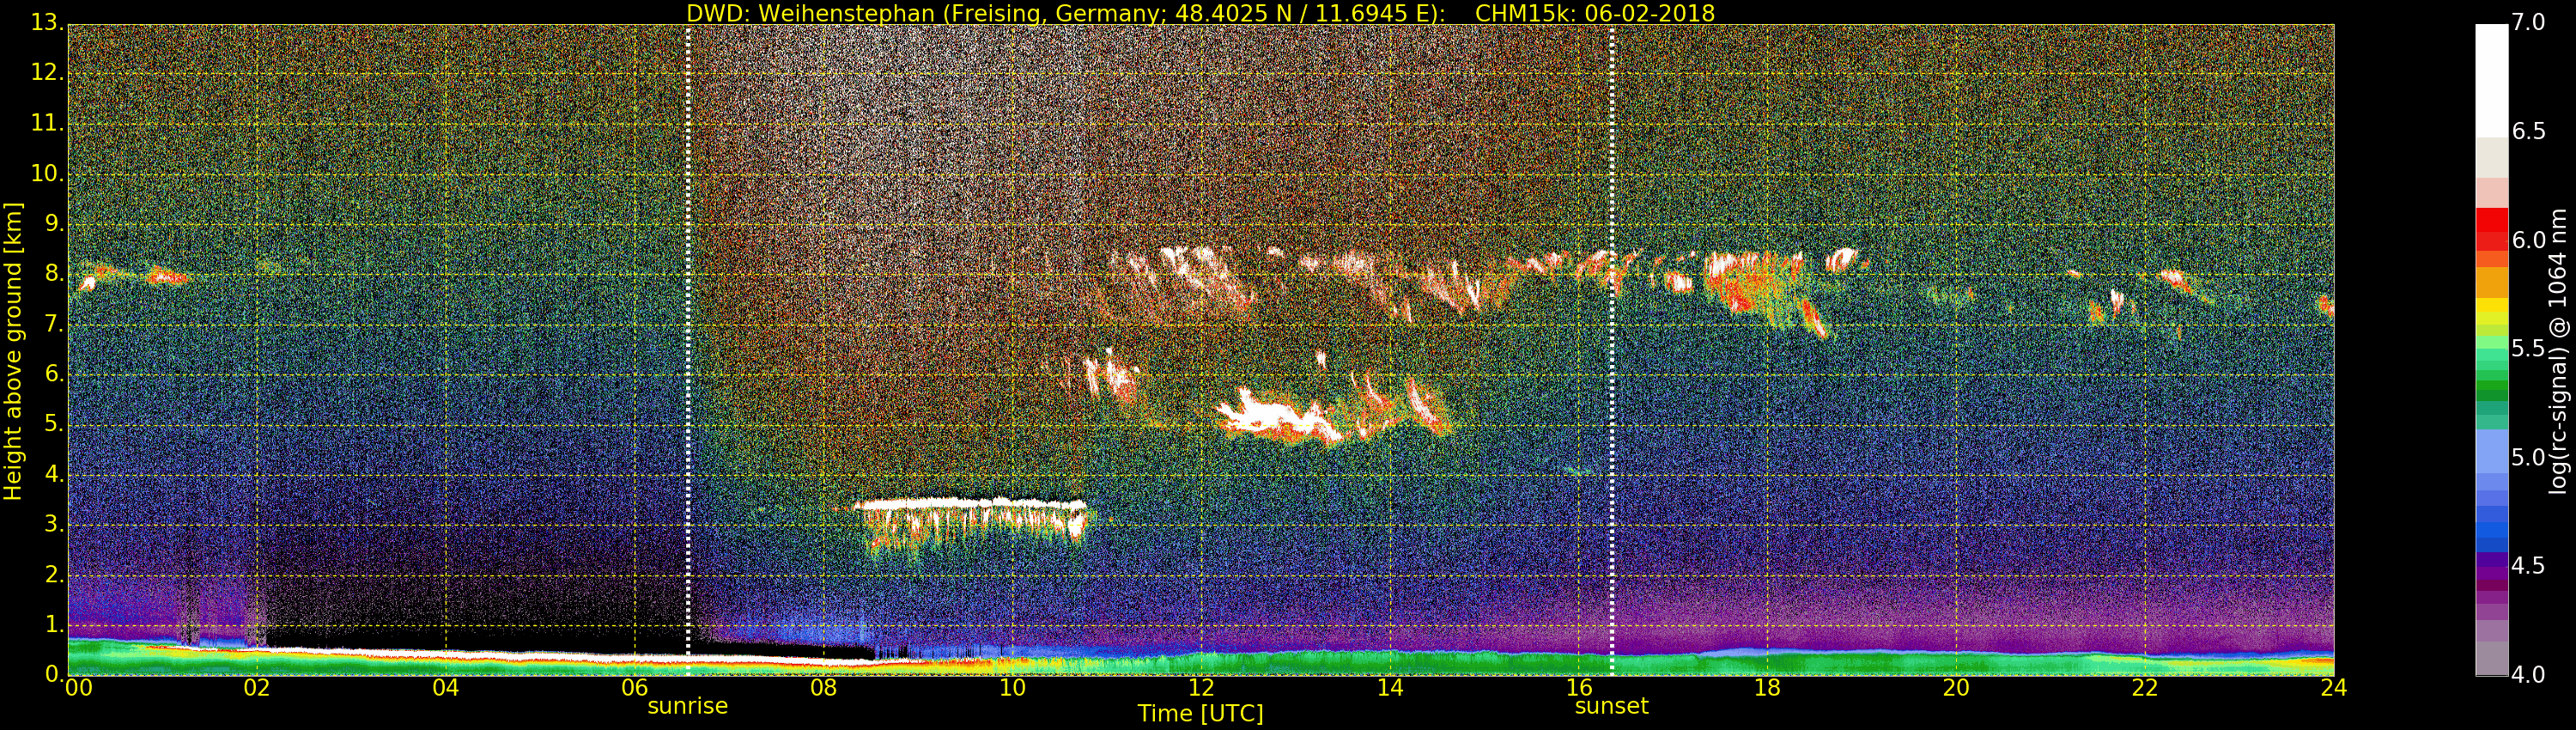
Task: Click the height tick label '9.'
Action: [x=53, y=224]
